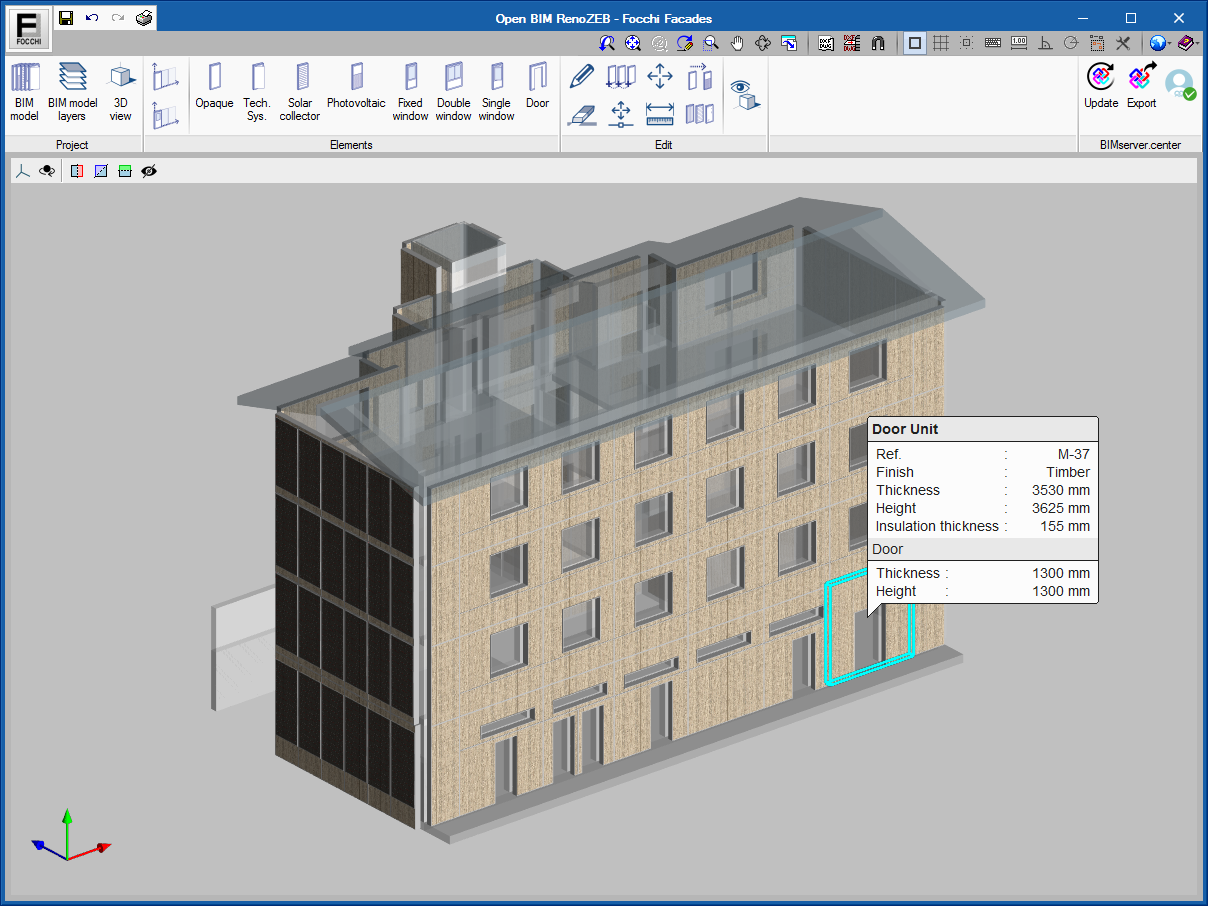Open the Focchi application menu logo
This screenshot has height=906, width=1208.
click(x=29, y=28)
